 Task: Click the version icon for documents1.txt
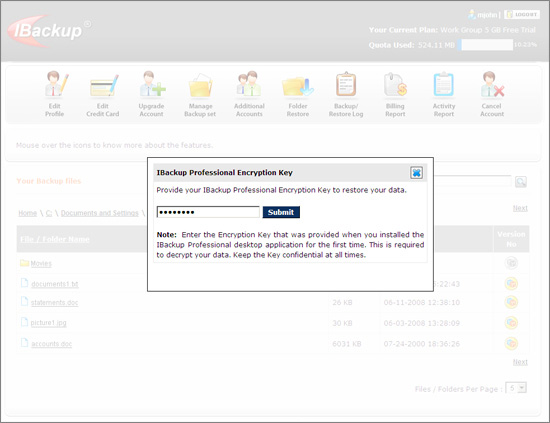tap(511, 283)
